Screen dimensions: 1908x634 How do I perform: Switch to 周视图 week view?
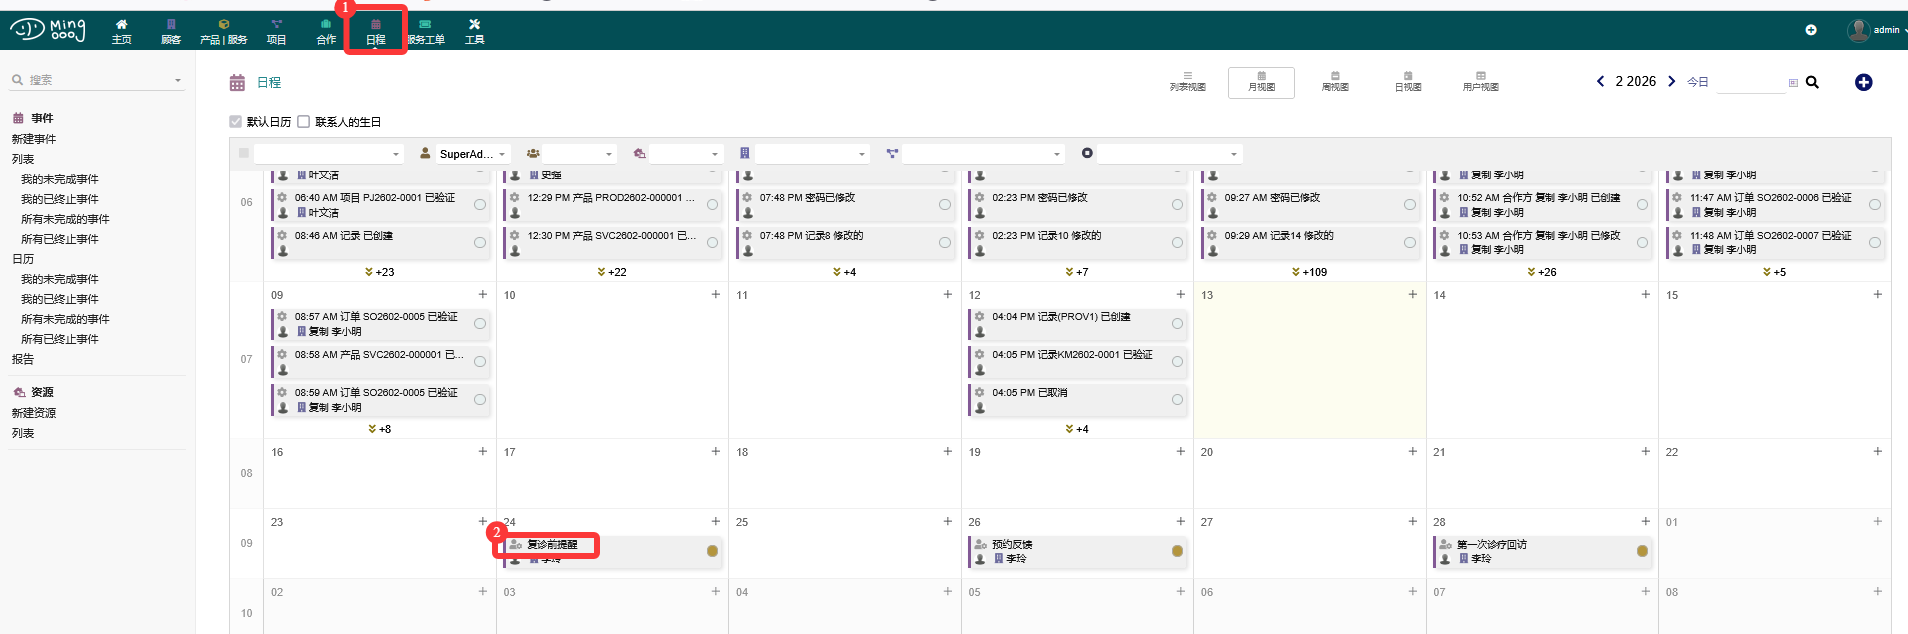[1334, 82]
